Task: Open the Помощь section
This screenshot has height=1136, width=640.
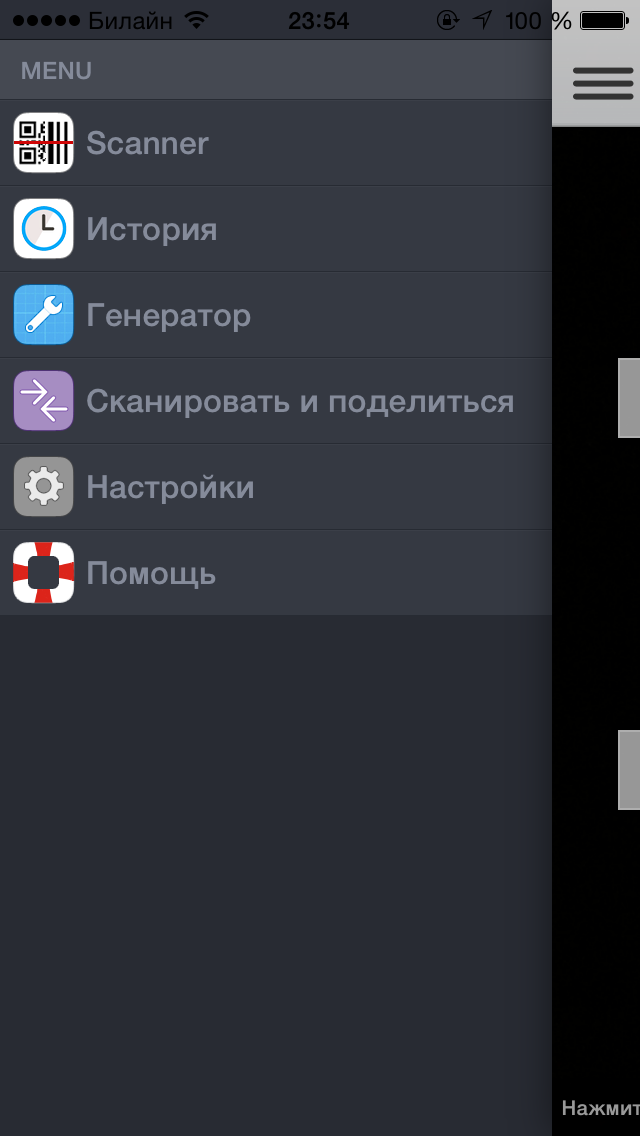Action: click(x=275, y=572)
